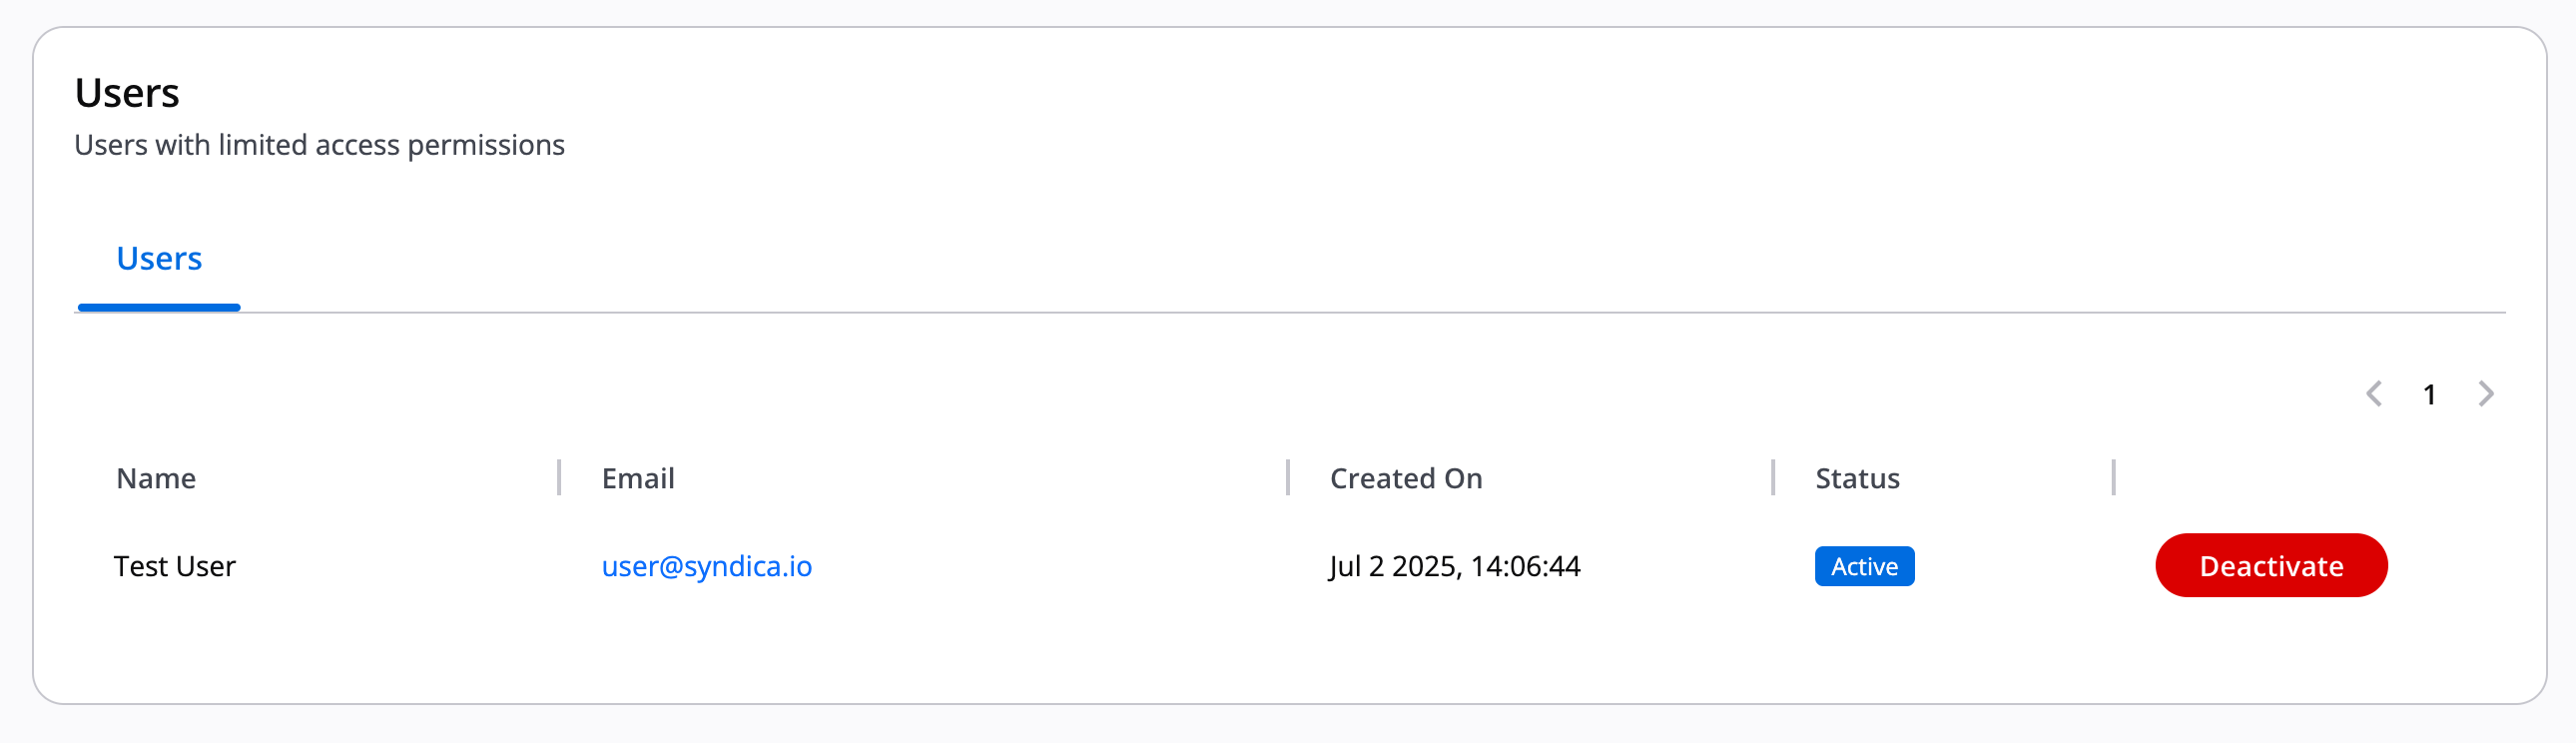This screenshot has width=2576, height=743.
Task: Grab the divider after the Name column
Action: point(559,478)
